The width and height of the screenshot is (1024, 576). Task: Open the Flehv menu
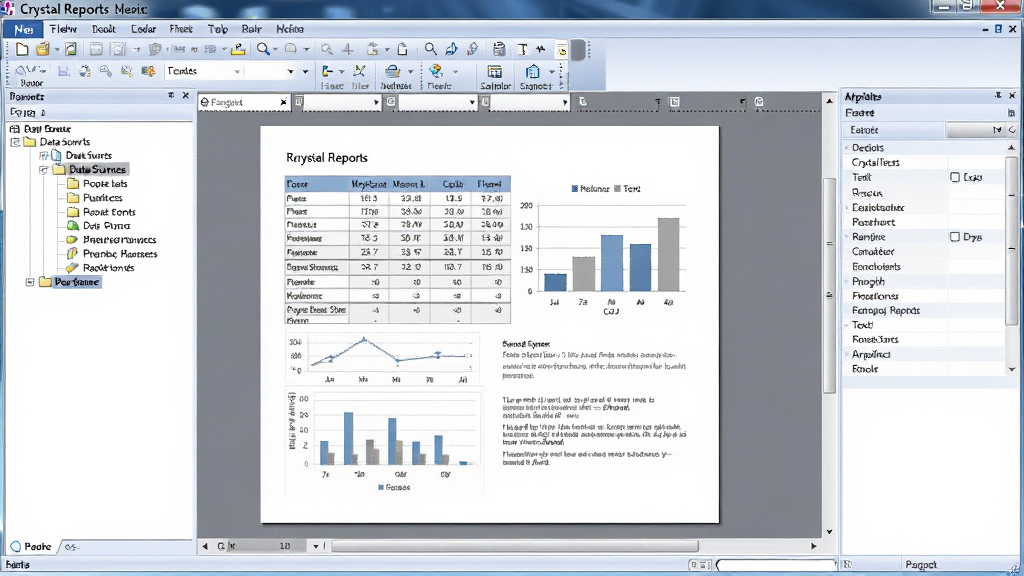pyautogui.click(x=63, y=29)
